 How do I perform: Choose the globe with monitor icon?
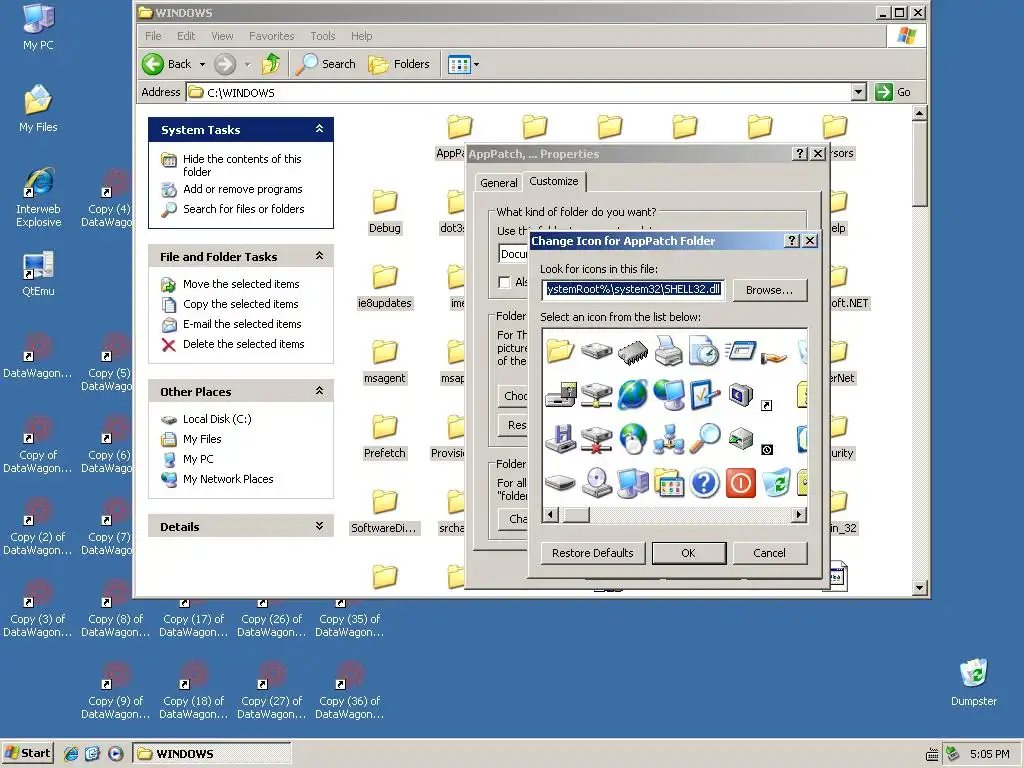pyautogui.click(x=669, y=394)
